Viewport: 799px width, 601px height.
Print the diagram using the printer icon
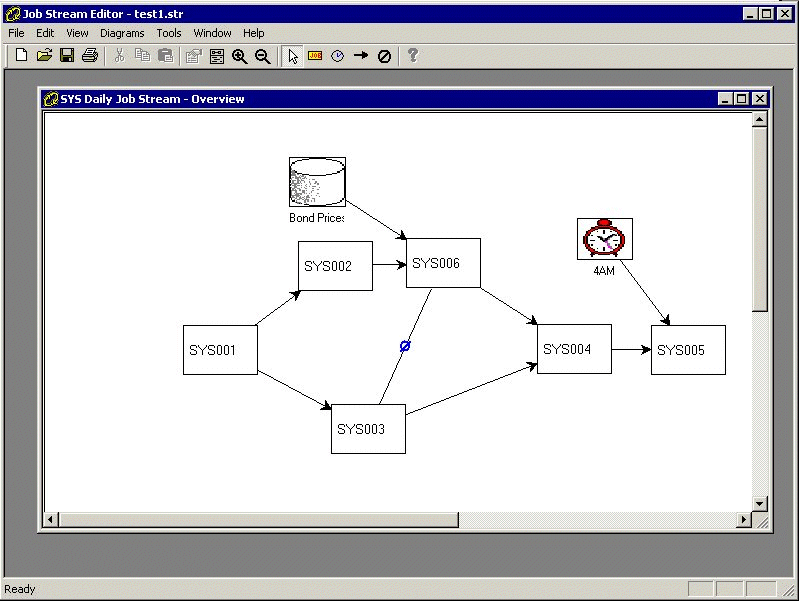point(90,56)
